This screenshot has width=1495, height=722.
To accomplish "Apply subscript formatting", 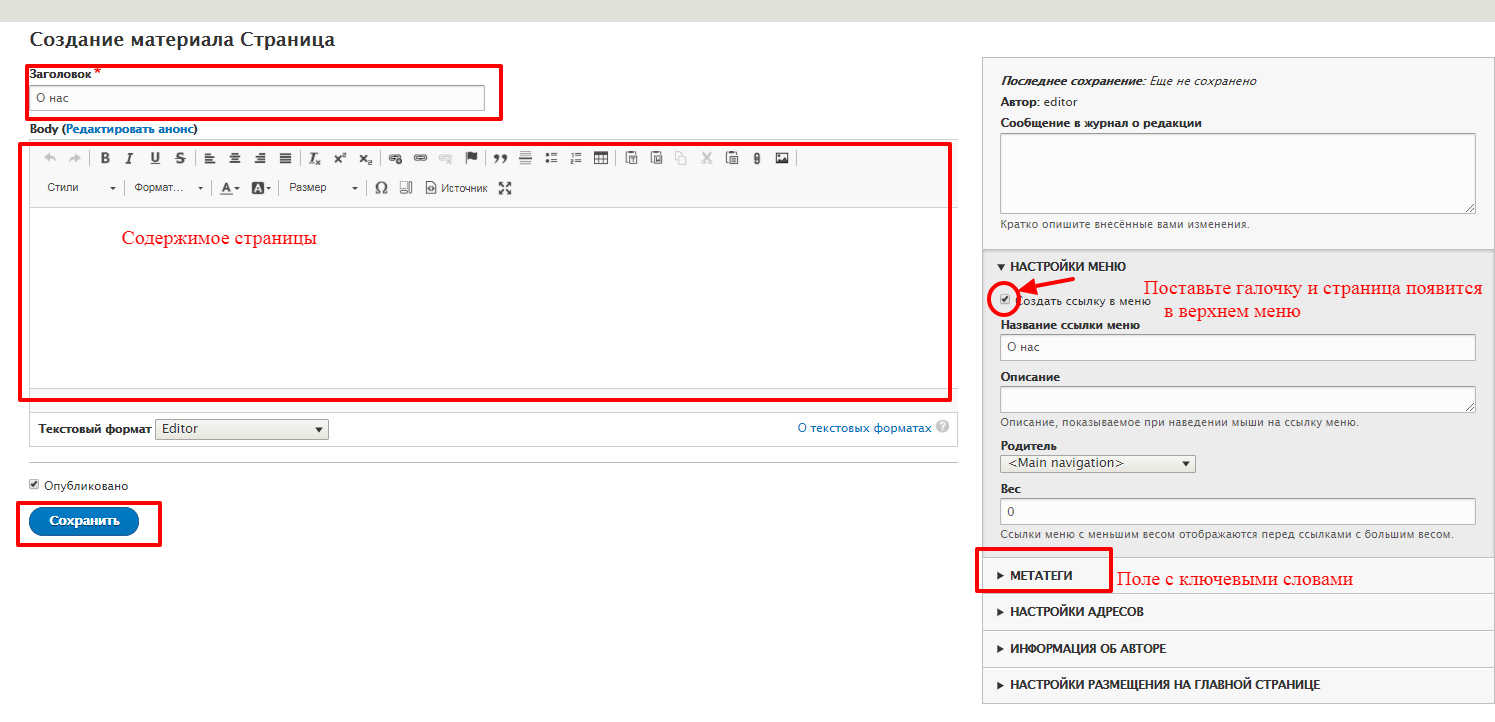I will (365, 158).
